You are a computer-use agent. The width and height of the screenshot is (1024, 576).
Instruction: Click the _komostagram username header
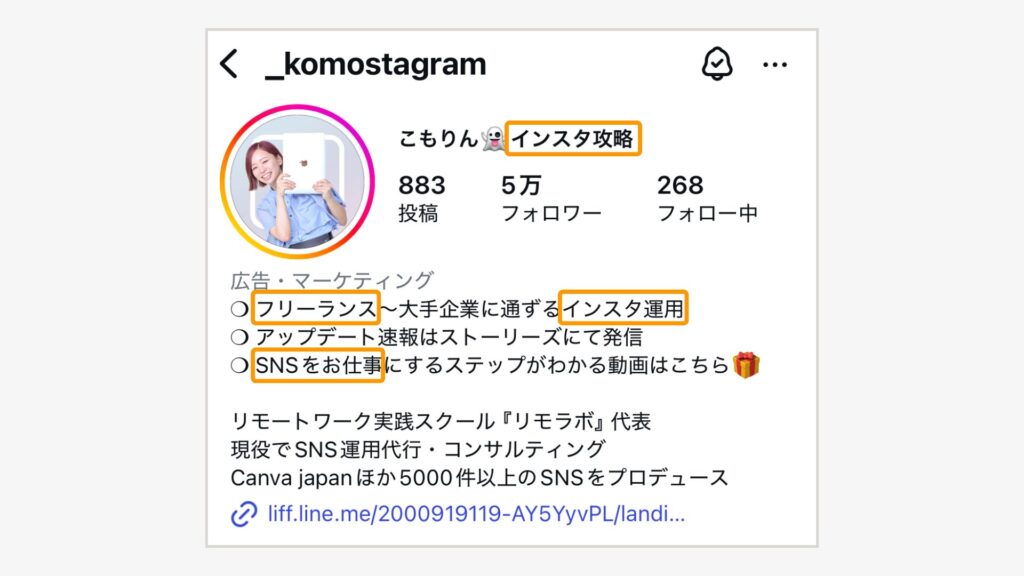[x=376, y=64]
